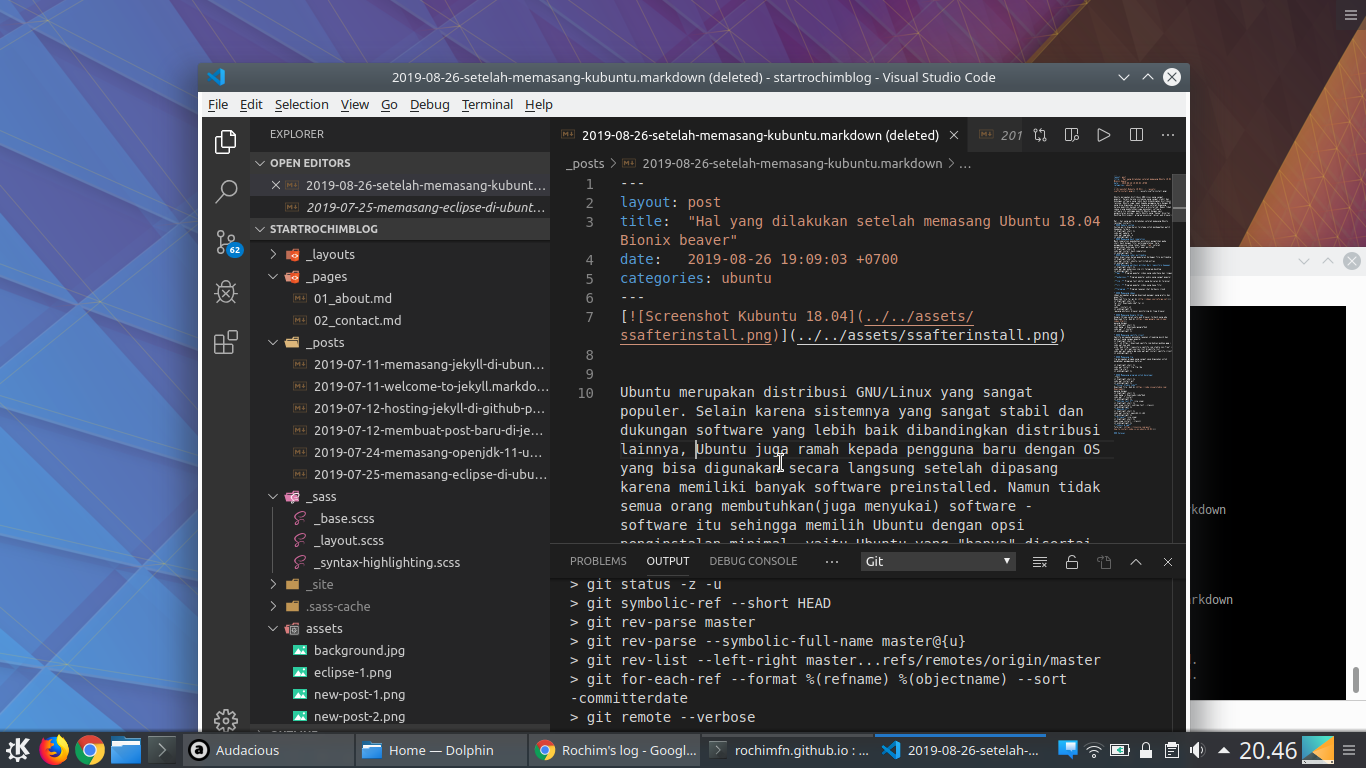
Task: Open log output file icon in panel
Action: (x=1104, y=562)
